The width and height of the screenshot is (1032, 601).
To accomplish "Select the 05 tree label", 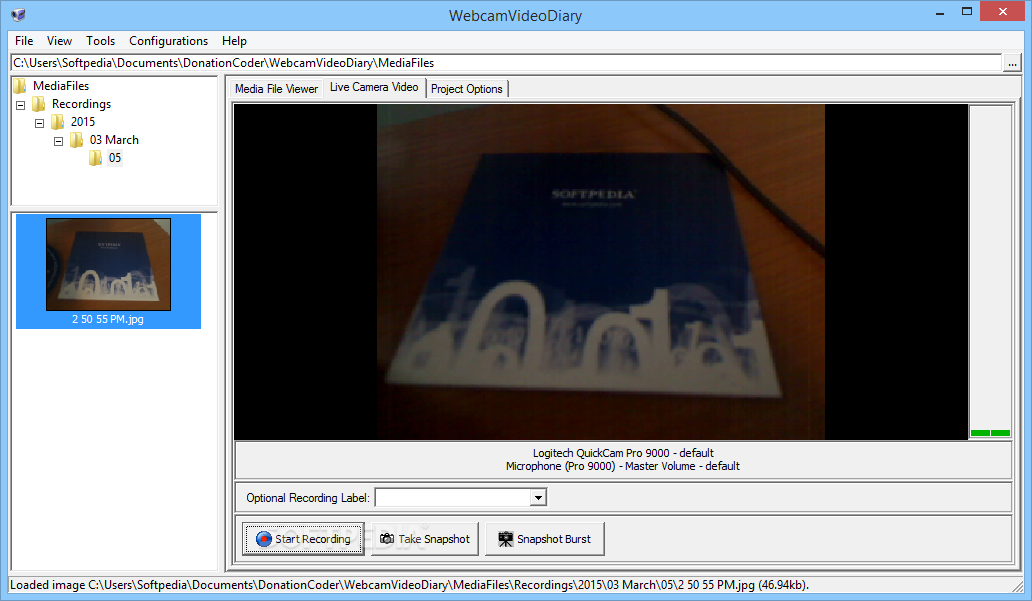I will pos(115,158).
